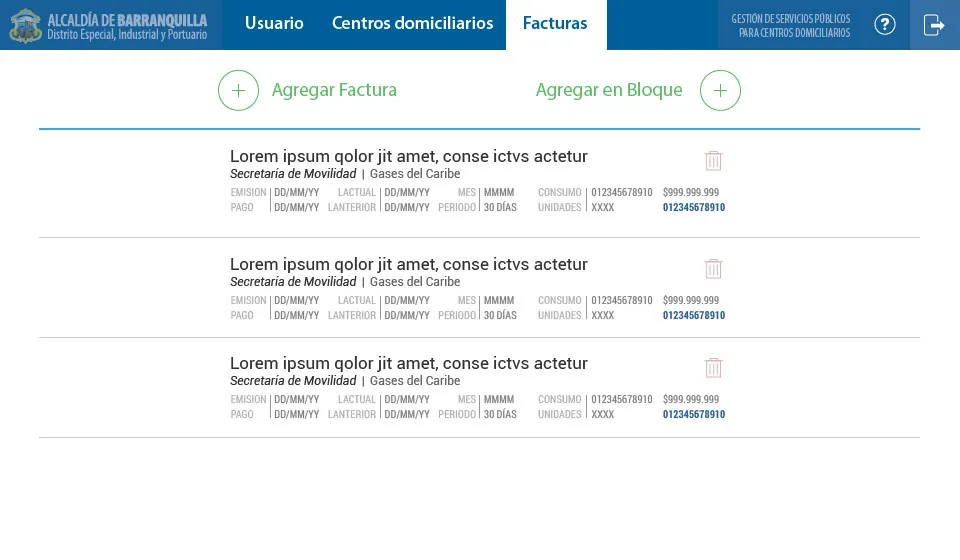Click the Alcaldía de Barranquilla crest logo
The width and height of the screenshot is (960, 560).
[x=26, y=25]
